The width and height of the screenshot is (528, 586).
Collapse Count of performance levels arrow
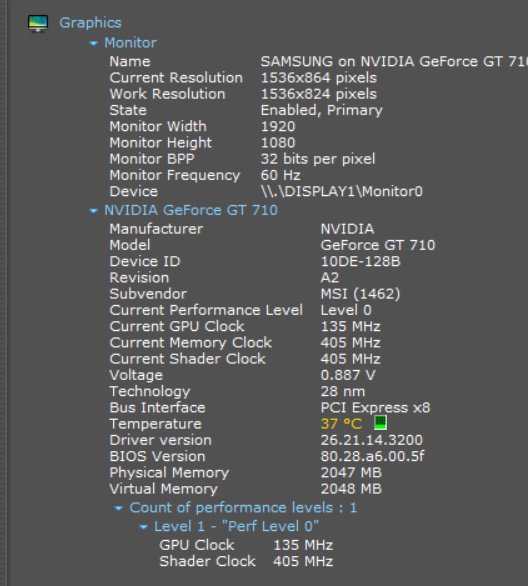click(x=118, y=508)
